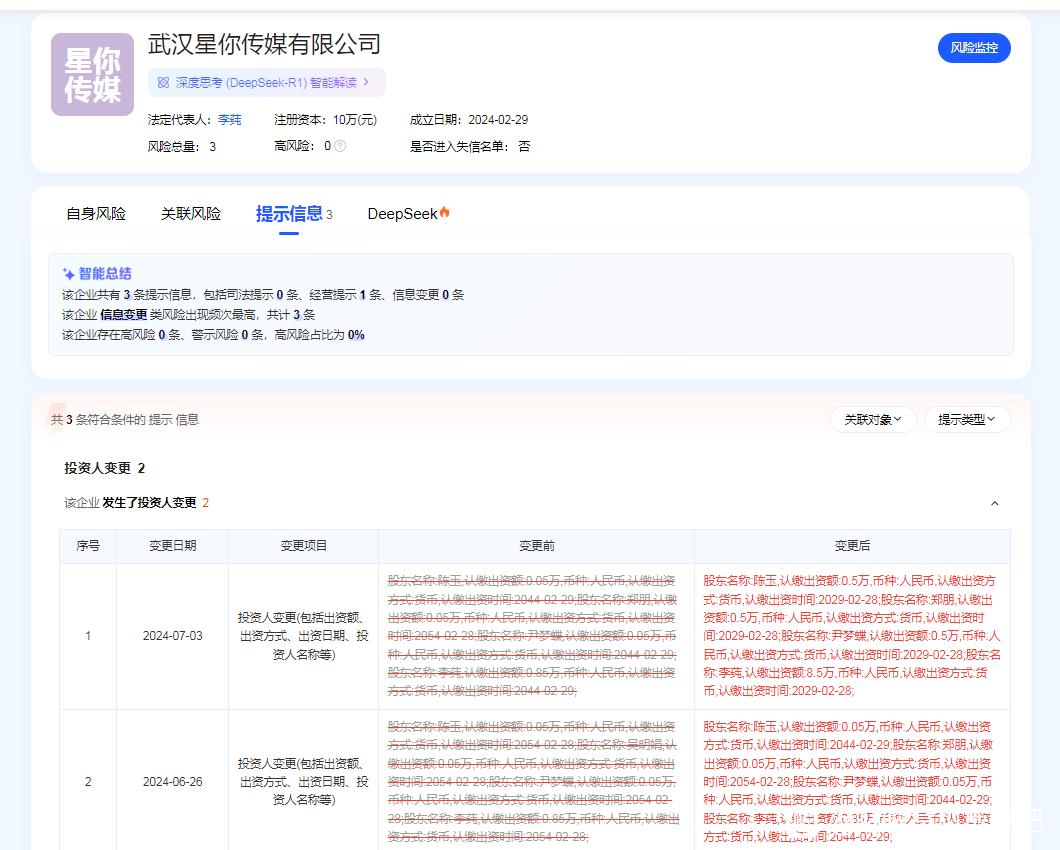Screen dimensions: 1060x850
Task: Switch to the 自身风险 tab
Action: (96, 214)
